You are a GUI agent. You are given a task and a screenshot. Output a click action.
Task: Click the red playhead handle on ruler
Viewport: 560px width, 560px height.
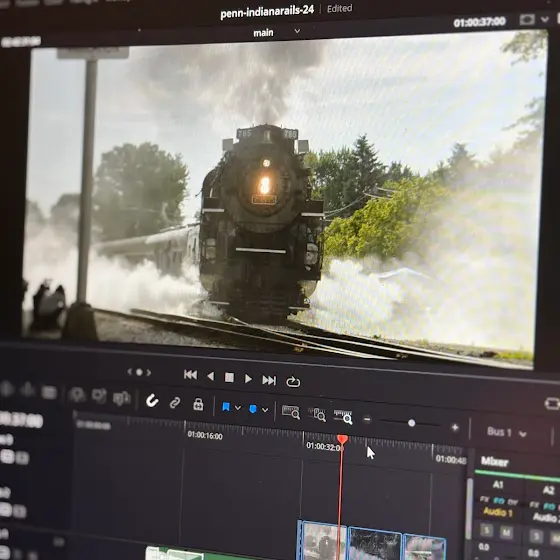342,439
